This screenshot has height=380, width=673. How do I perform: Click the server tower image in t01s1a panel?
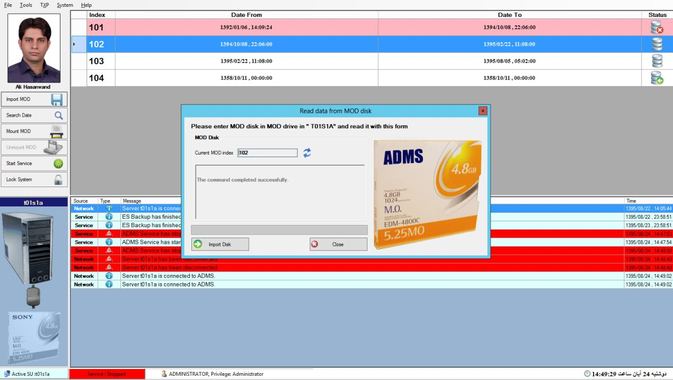pos(29,248)
